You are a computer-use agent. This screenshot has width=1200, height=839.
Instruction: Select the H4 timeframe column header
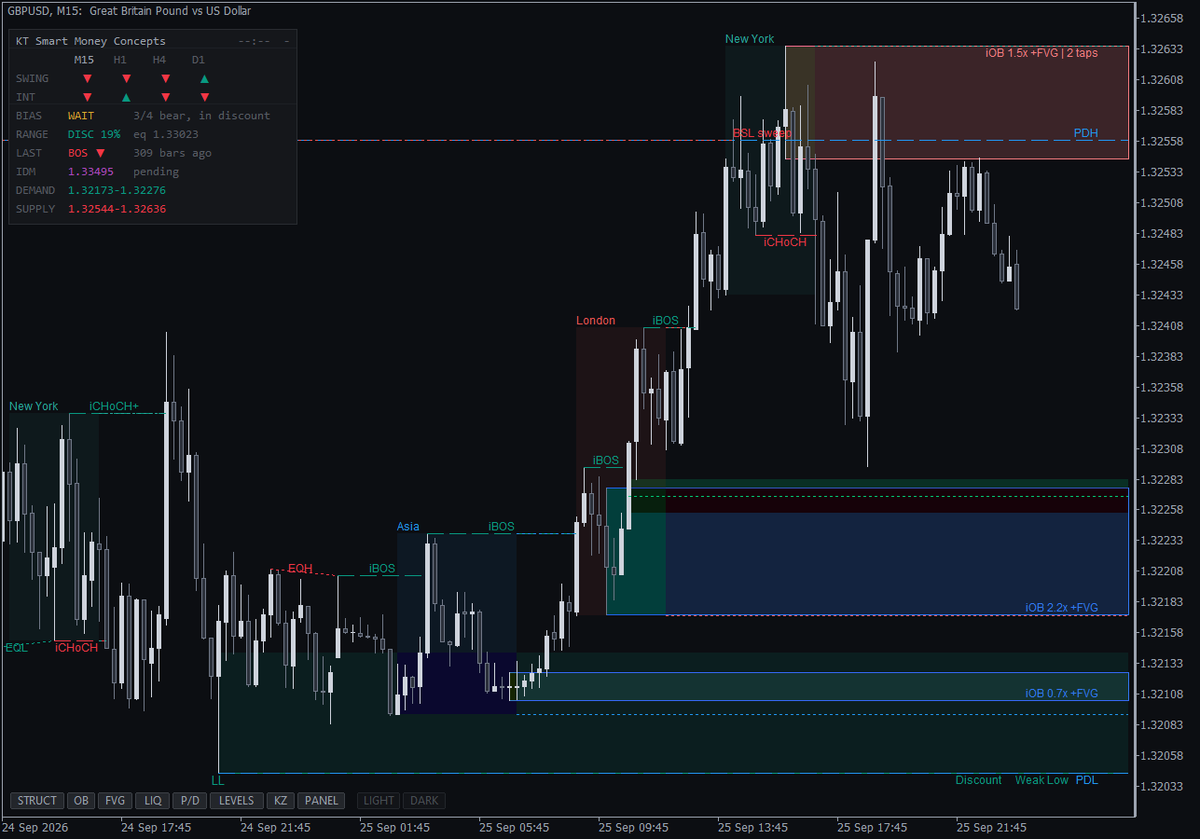click(x=160, y=60)
